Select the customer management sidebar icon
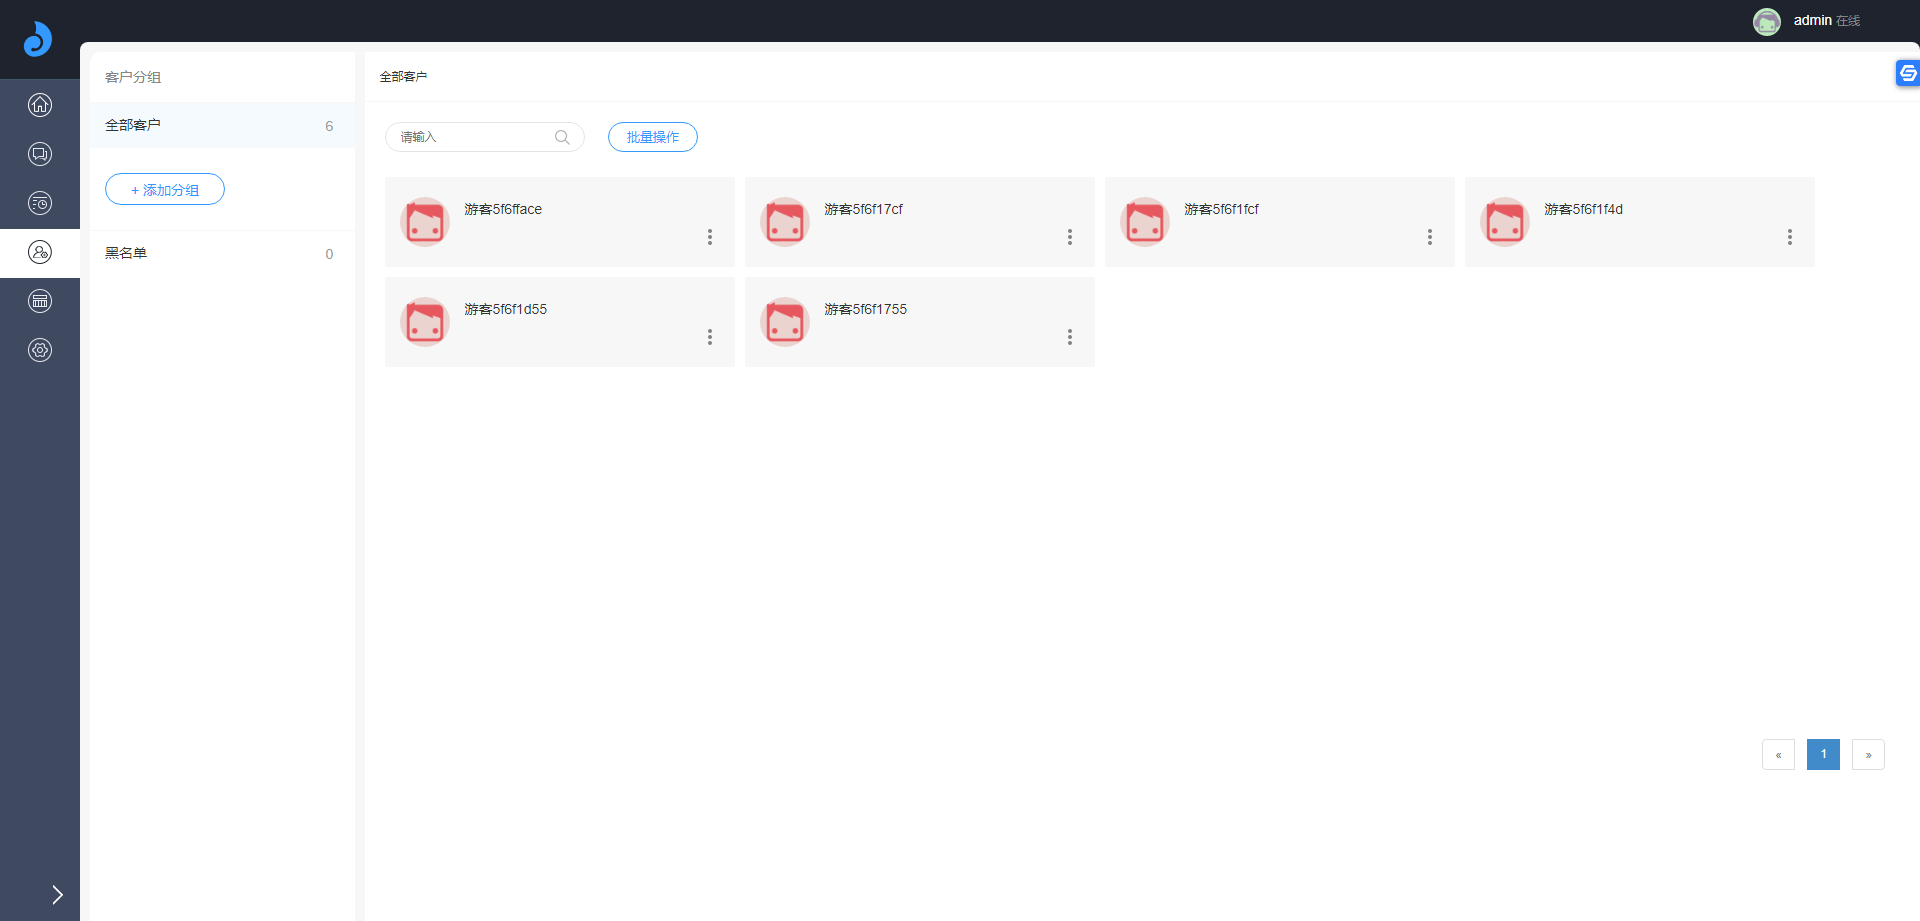The image size is (1920, 921). pyautogui.click(x=40, y=252)
